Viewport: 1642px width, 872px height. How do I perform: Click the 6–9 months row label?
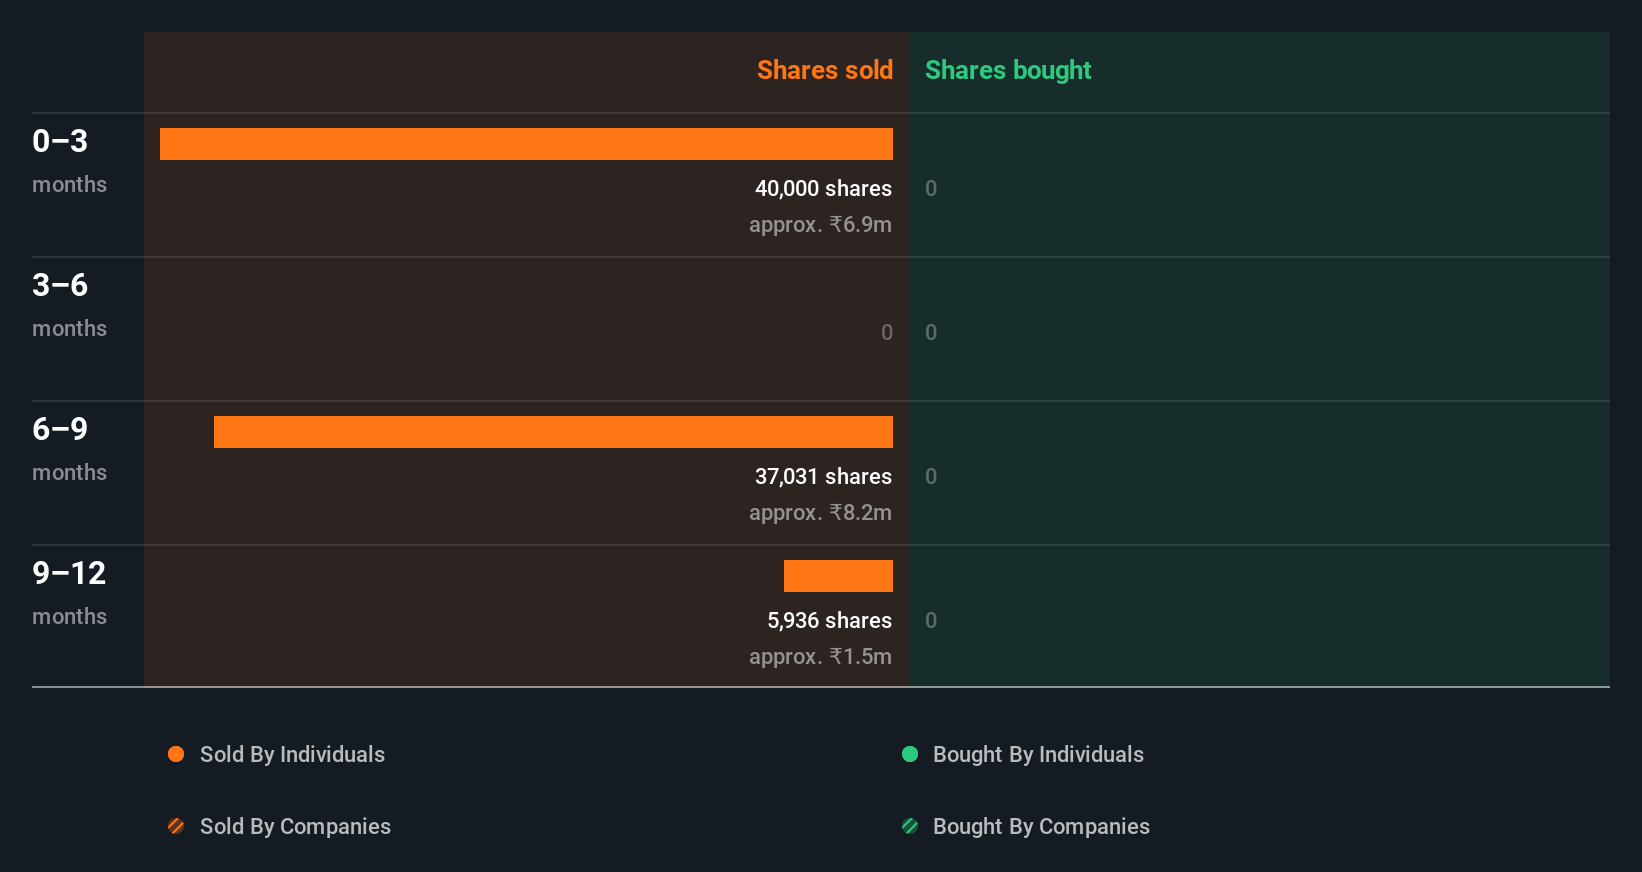pos(69,449)
